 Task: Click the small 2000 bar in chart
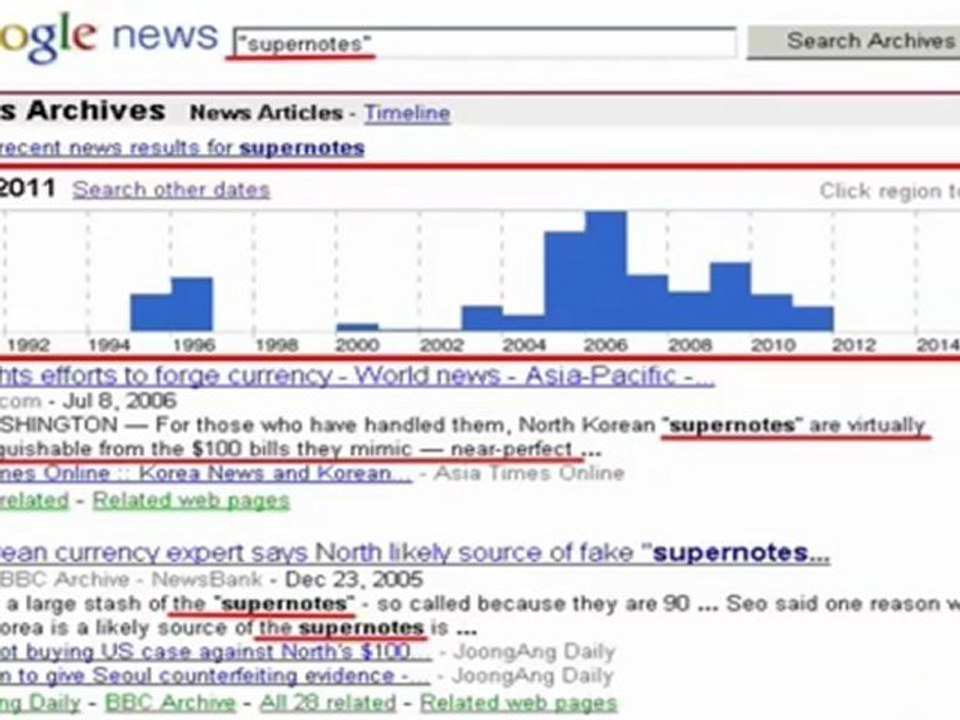pyautogui.click(x=358, y=328)
